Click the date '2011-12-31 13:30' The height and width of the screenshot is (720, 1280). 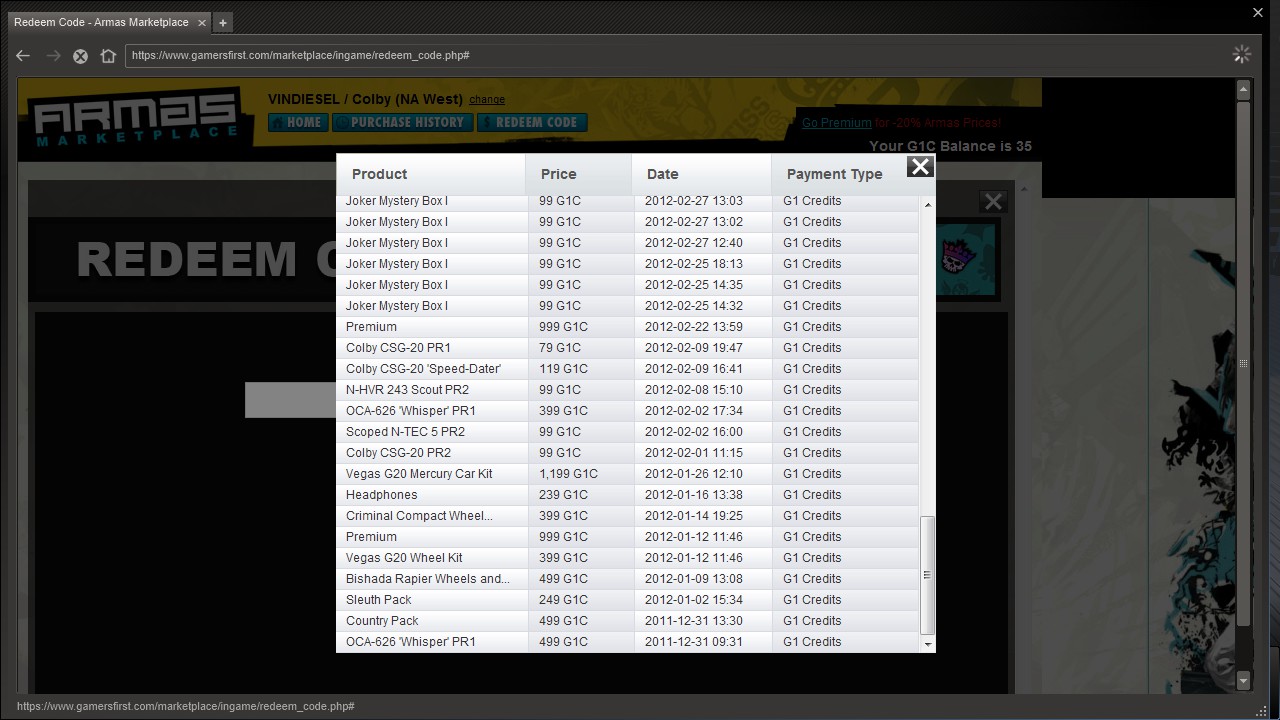tap(693, 621)
